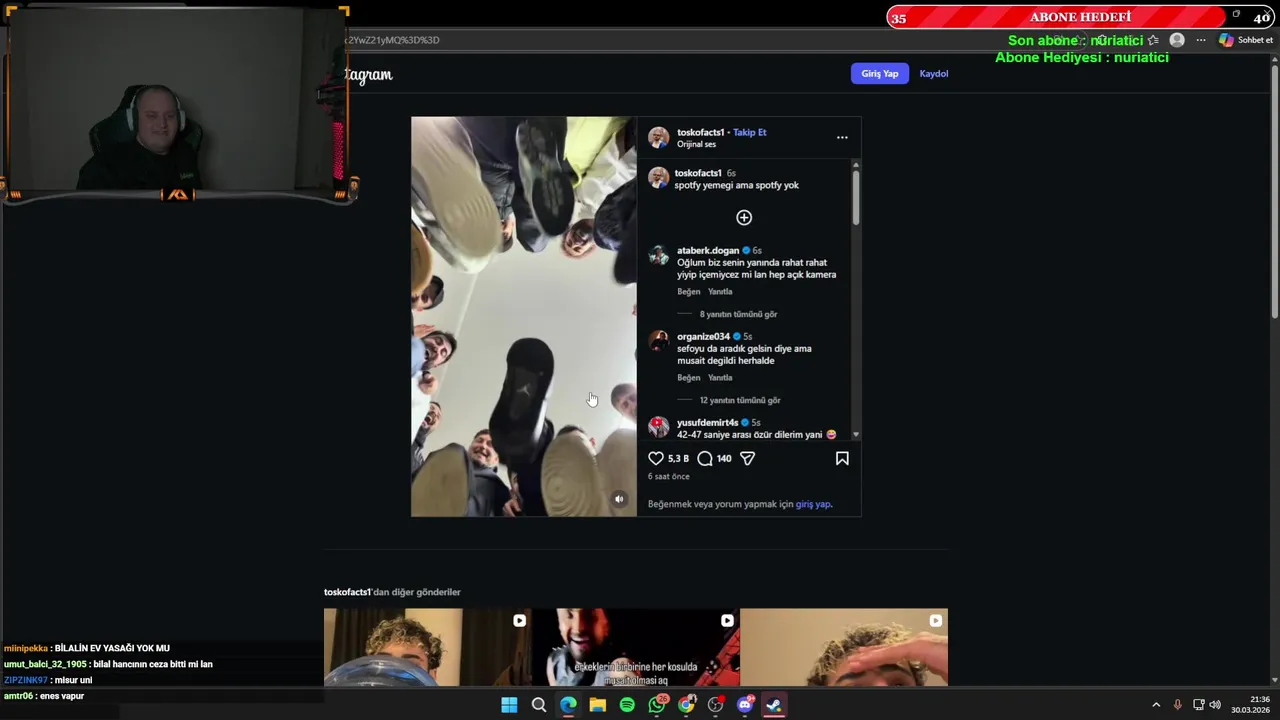Image resolution: width=1280 pixels, height=720 pixels.
Task: Click the Instagram logo
Action: pos(368,75)
